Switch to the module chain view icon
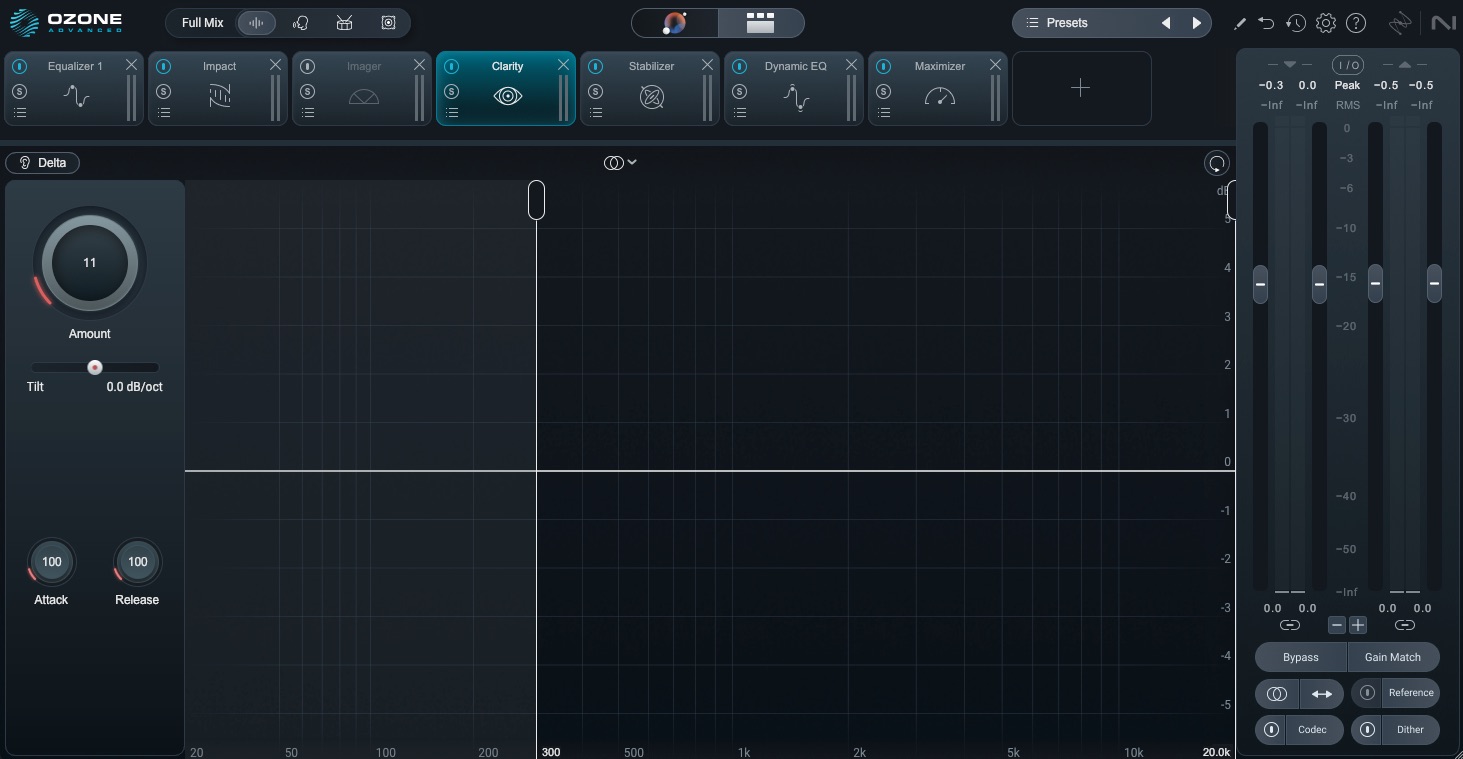This screenshot has width=1463, height=759. [x=761, y=23]
